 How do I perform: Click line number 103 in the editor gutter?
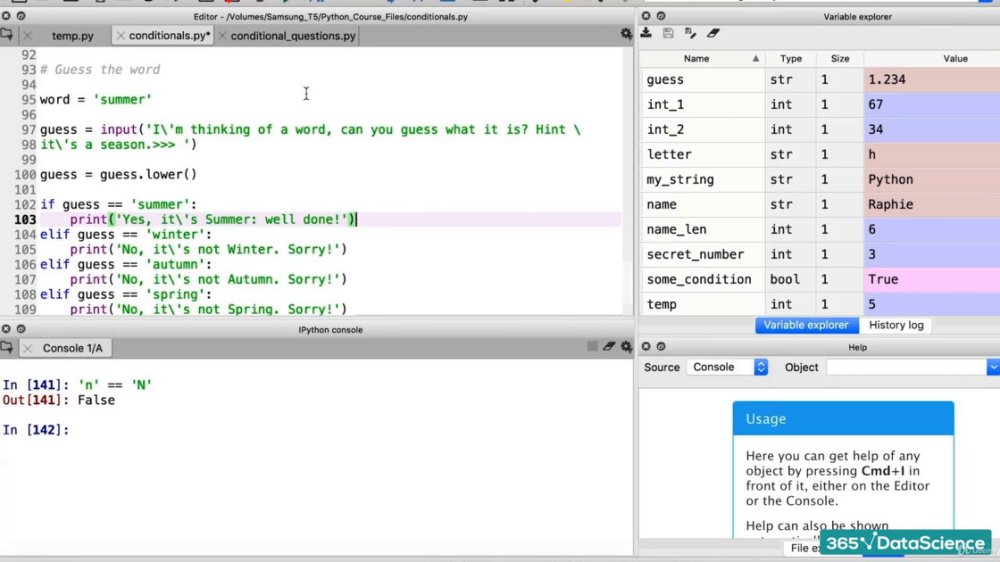(25, 219)
